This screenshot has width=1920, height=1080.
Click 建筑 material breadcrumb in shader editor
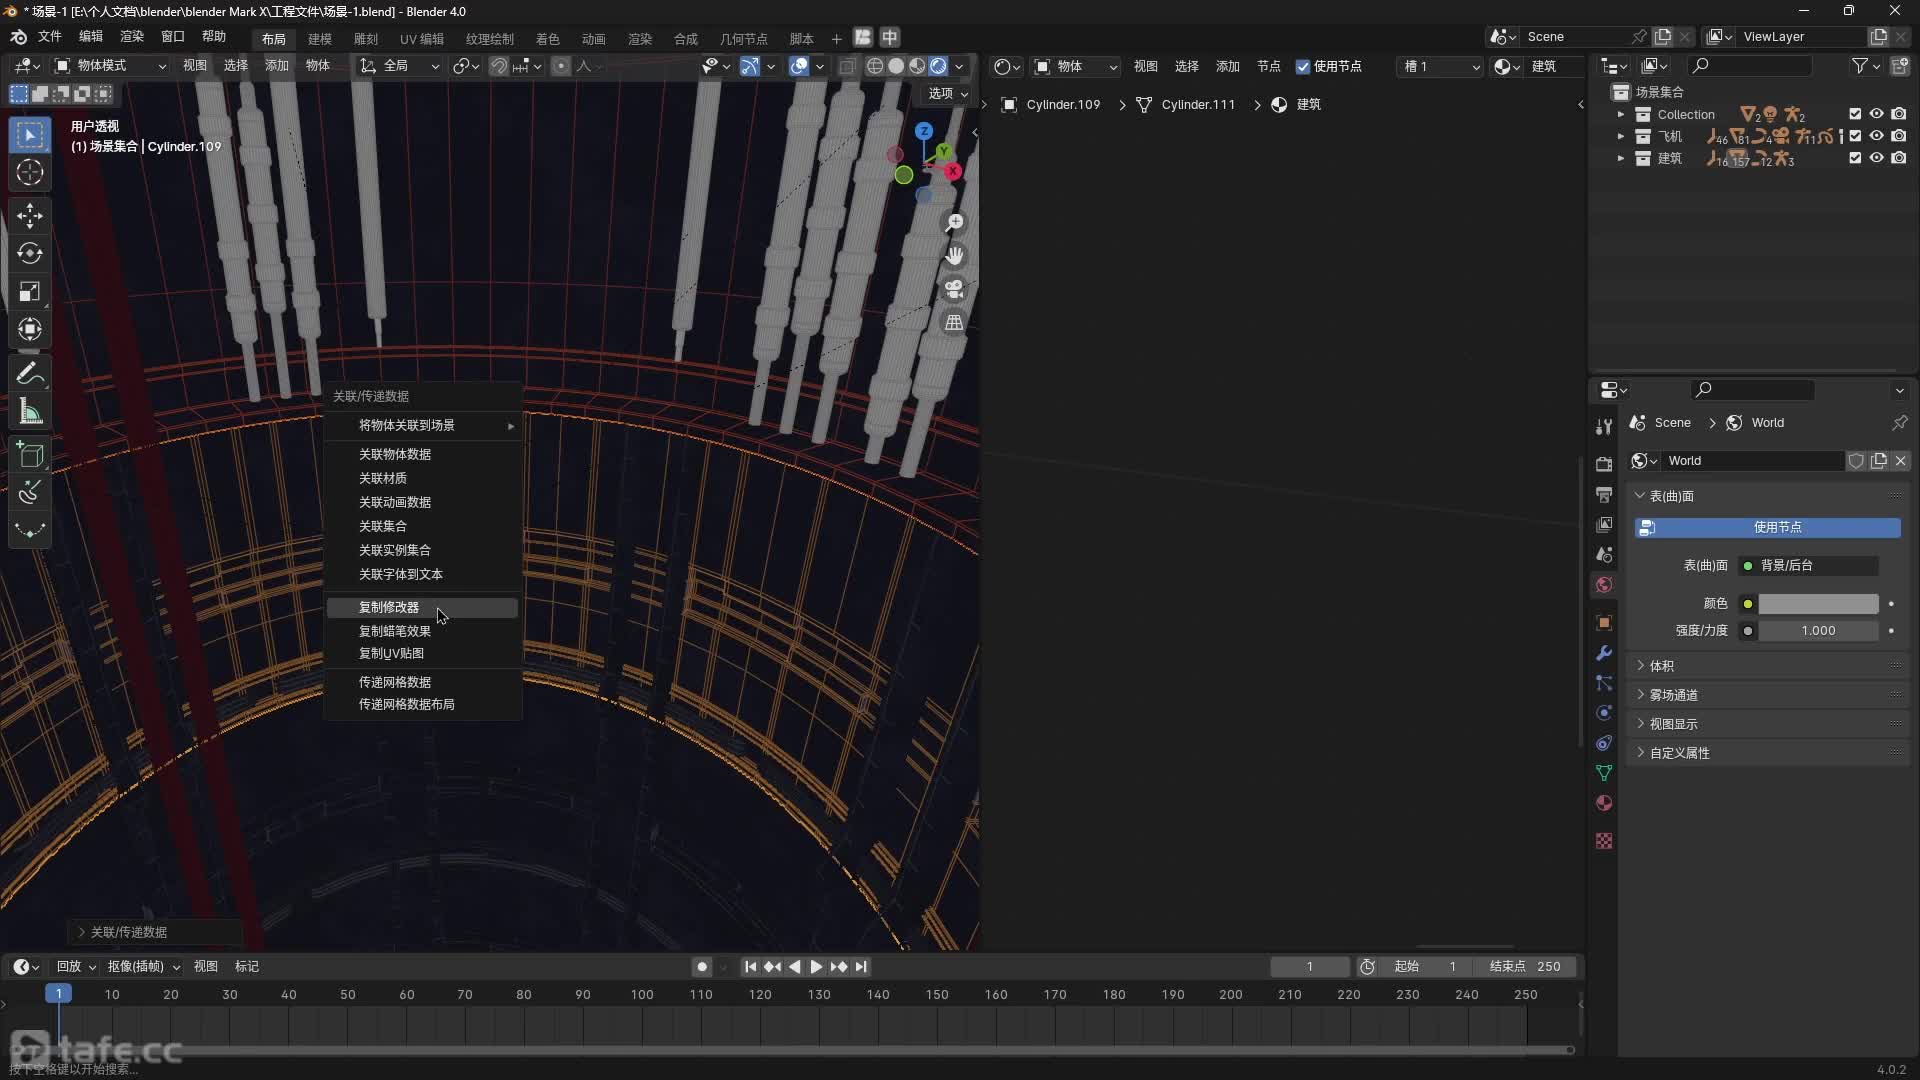point(1297,105)
